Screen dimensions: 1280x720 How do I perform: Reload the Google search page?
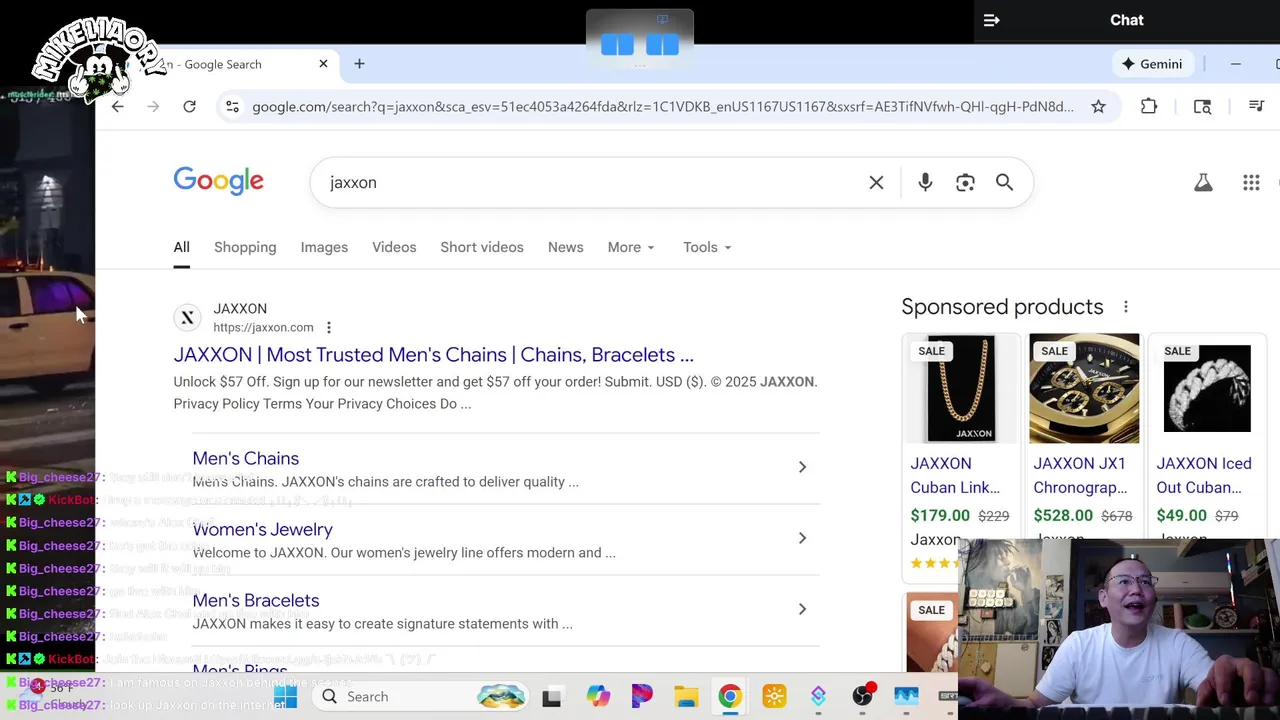[189, 106]
